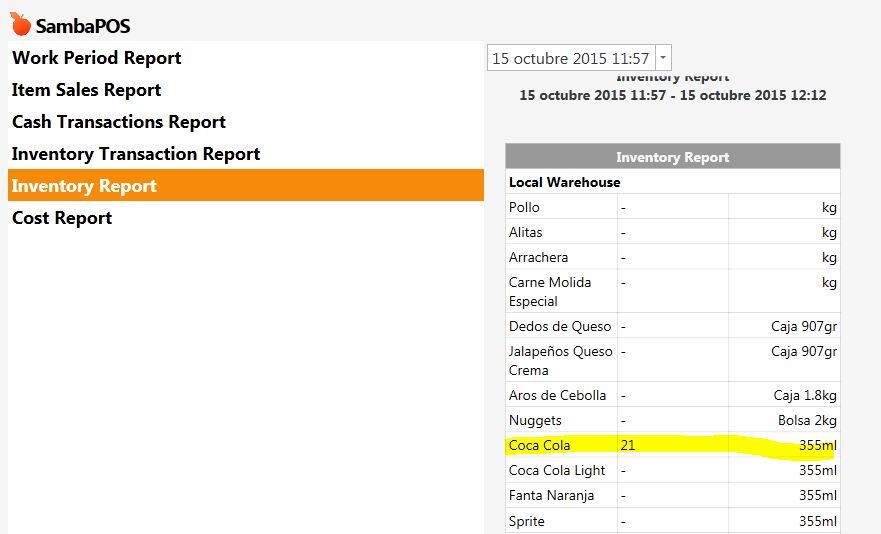The image size is (881, 534).
Task: Click the gray Inventory Report table header
Action: (x=673, y=157)
